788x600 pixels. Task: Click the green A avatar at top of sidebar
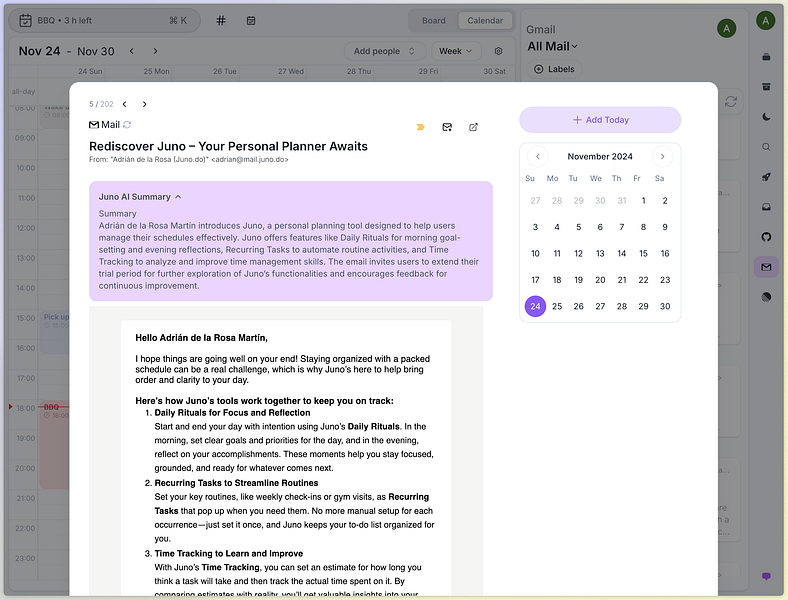click(x=765, y=21)
